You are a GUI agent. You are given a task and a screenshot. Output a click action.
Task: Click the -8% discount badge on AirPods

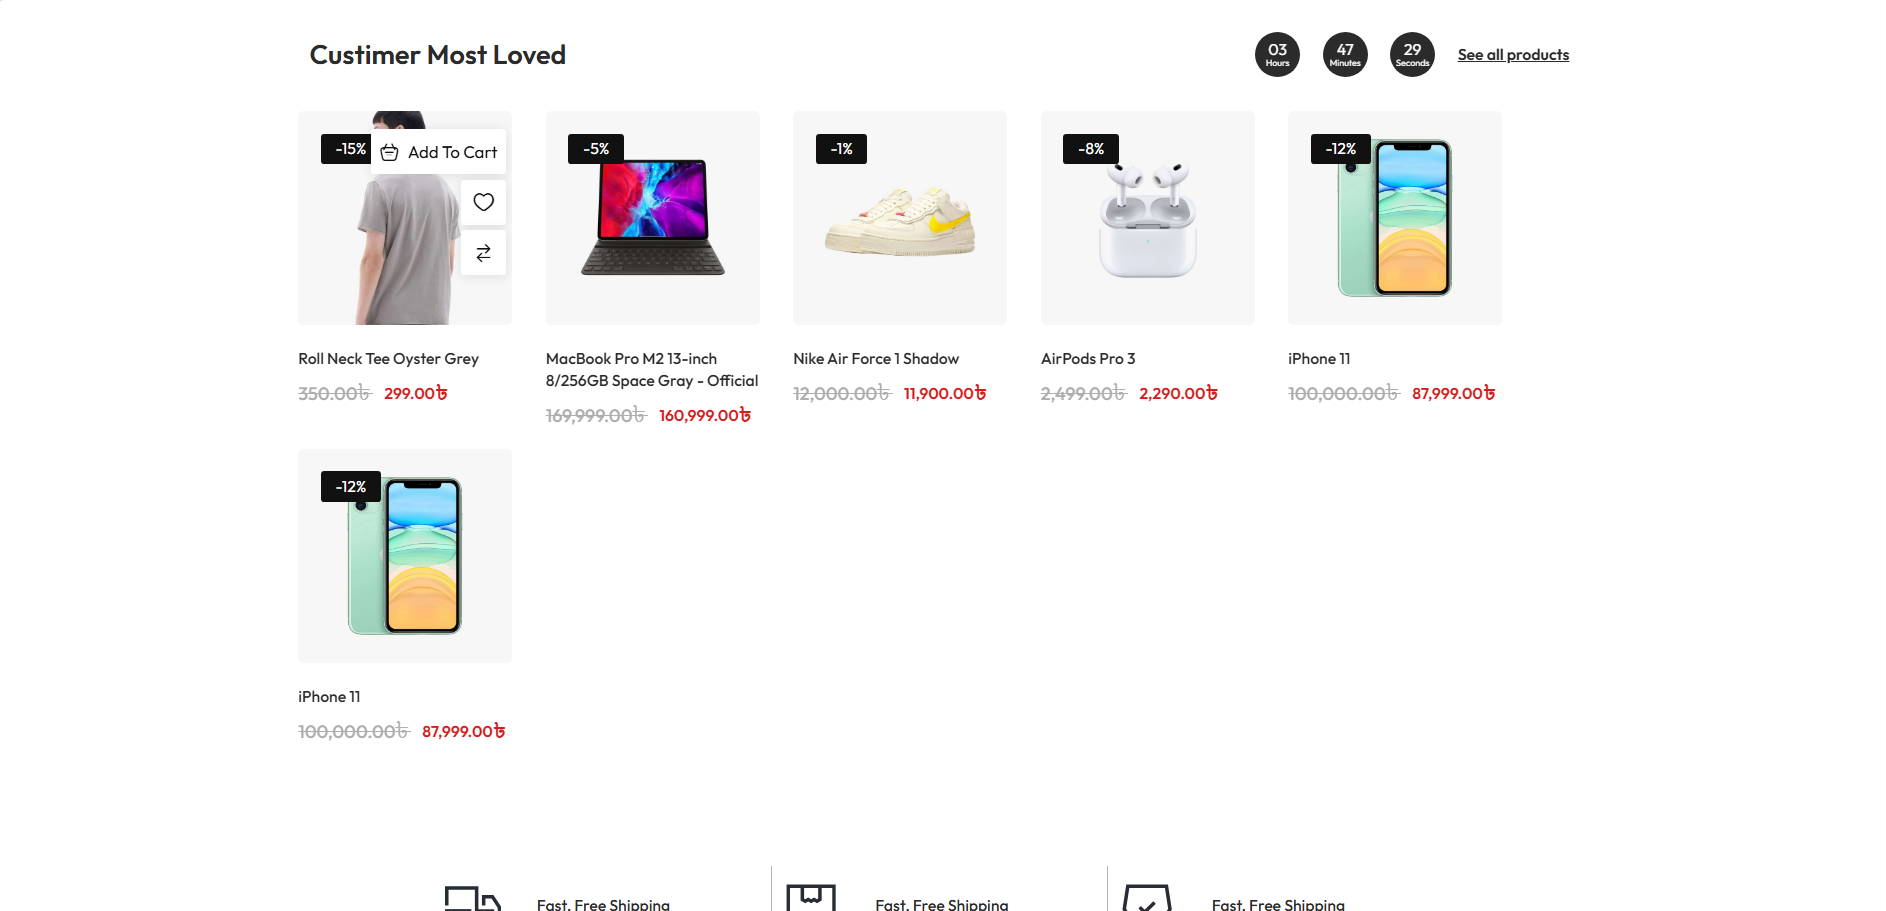click(1091, 149)
